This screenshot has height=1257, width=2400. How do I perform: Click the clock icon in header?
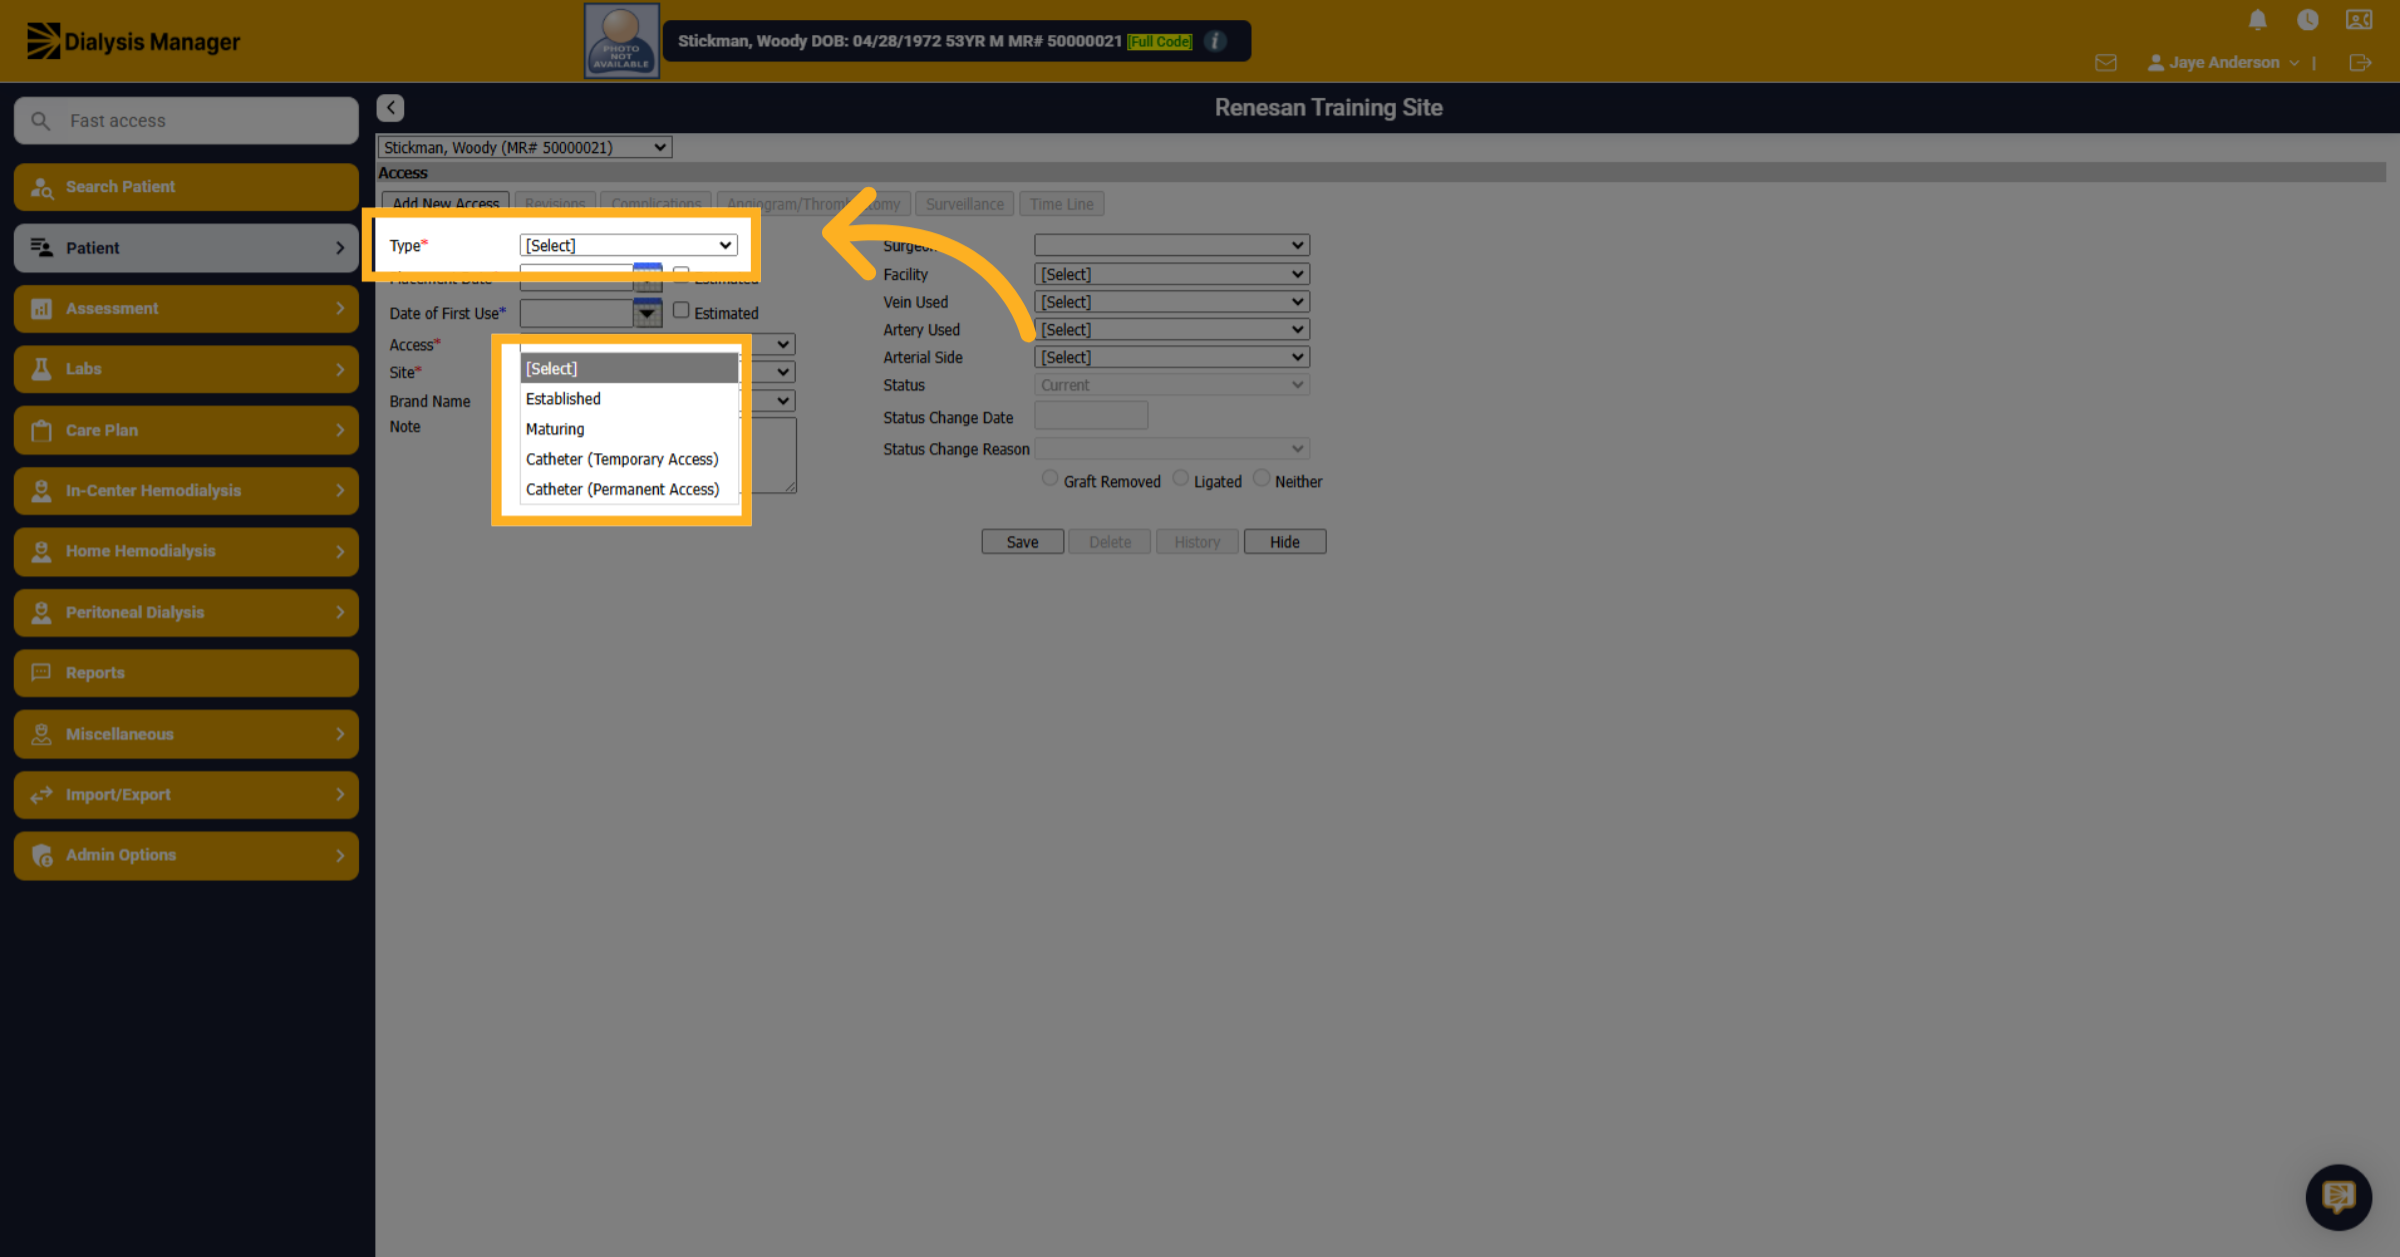point(2307,20)
